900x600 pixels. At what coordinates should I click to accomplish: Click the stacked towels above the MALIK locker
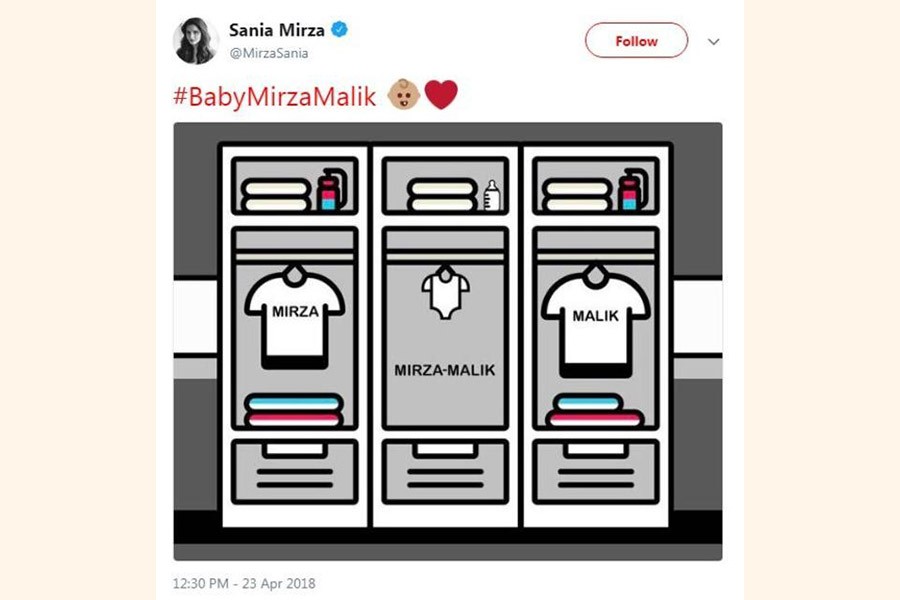tap(577, 195)
